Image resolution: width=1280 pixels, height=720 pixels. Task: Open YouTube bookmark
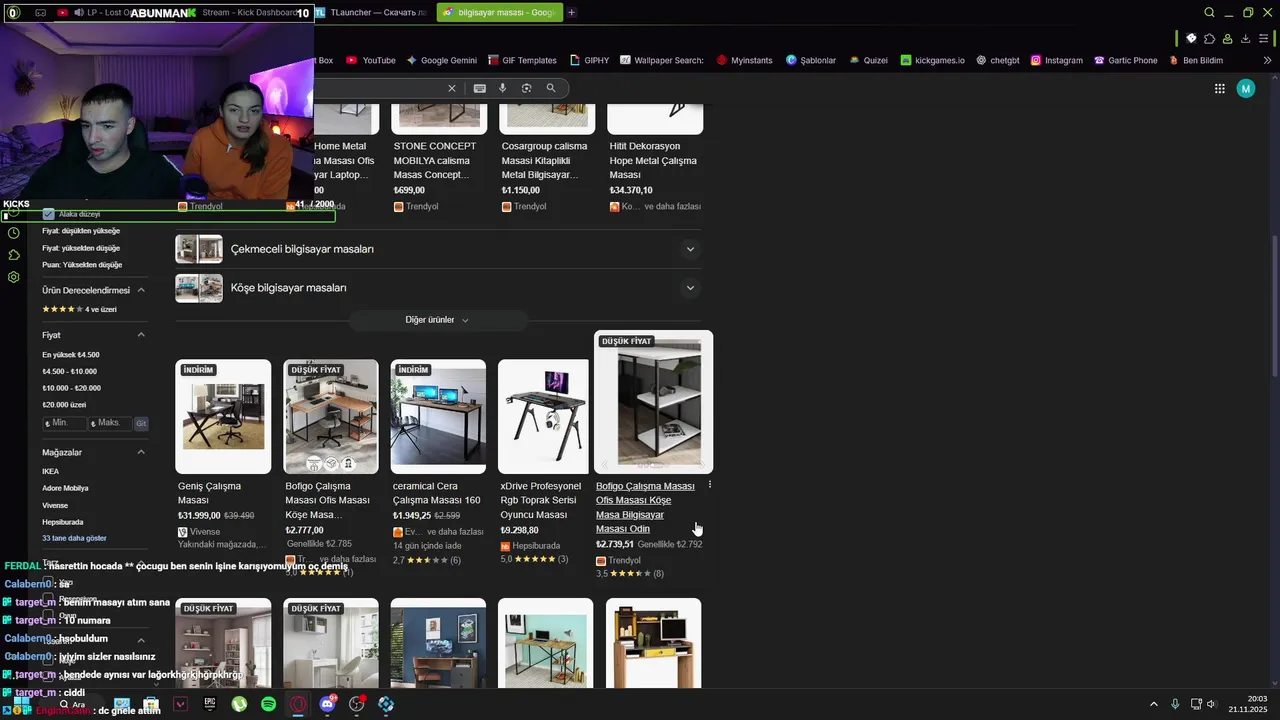[371, 60]
